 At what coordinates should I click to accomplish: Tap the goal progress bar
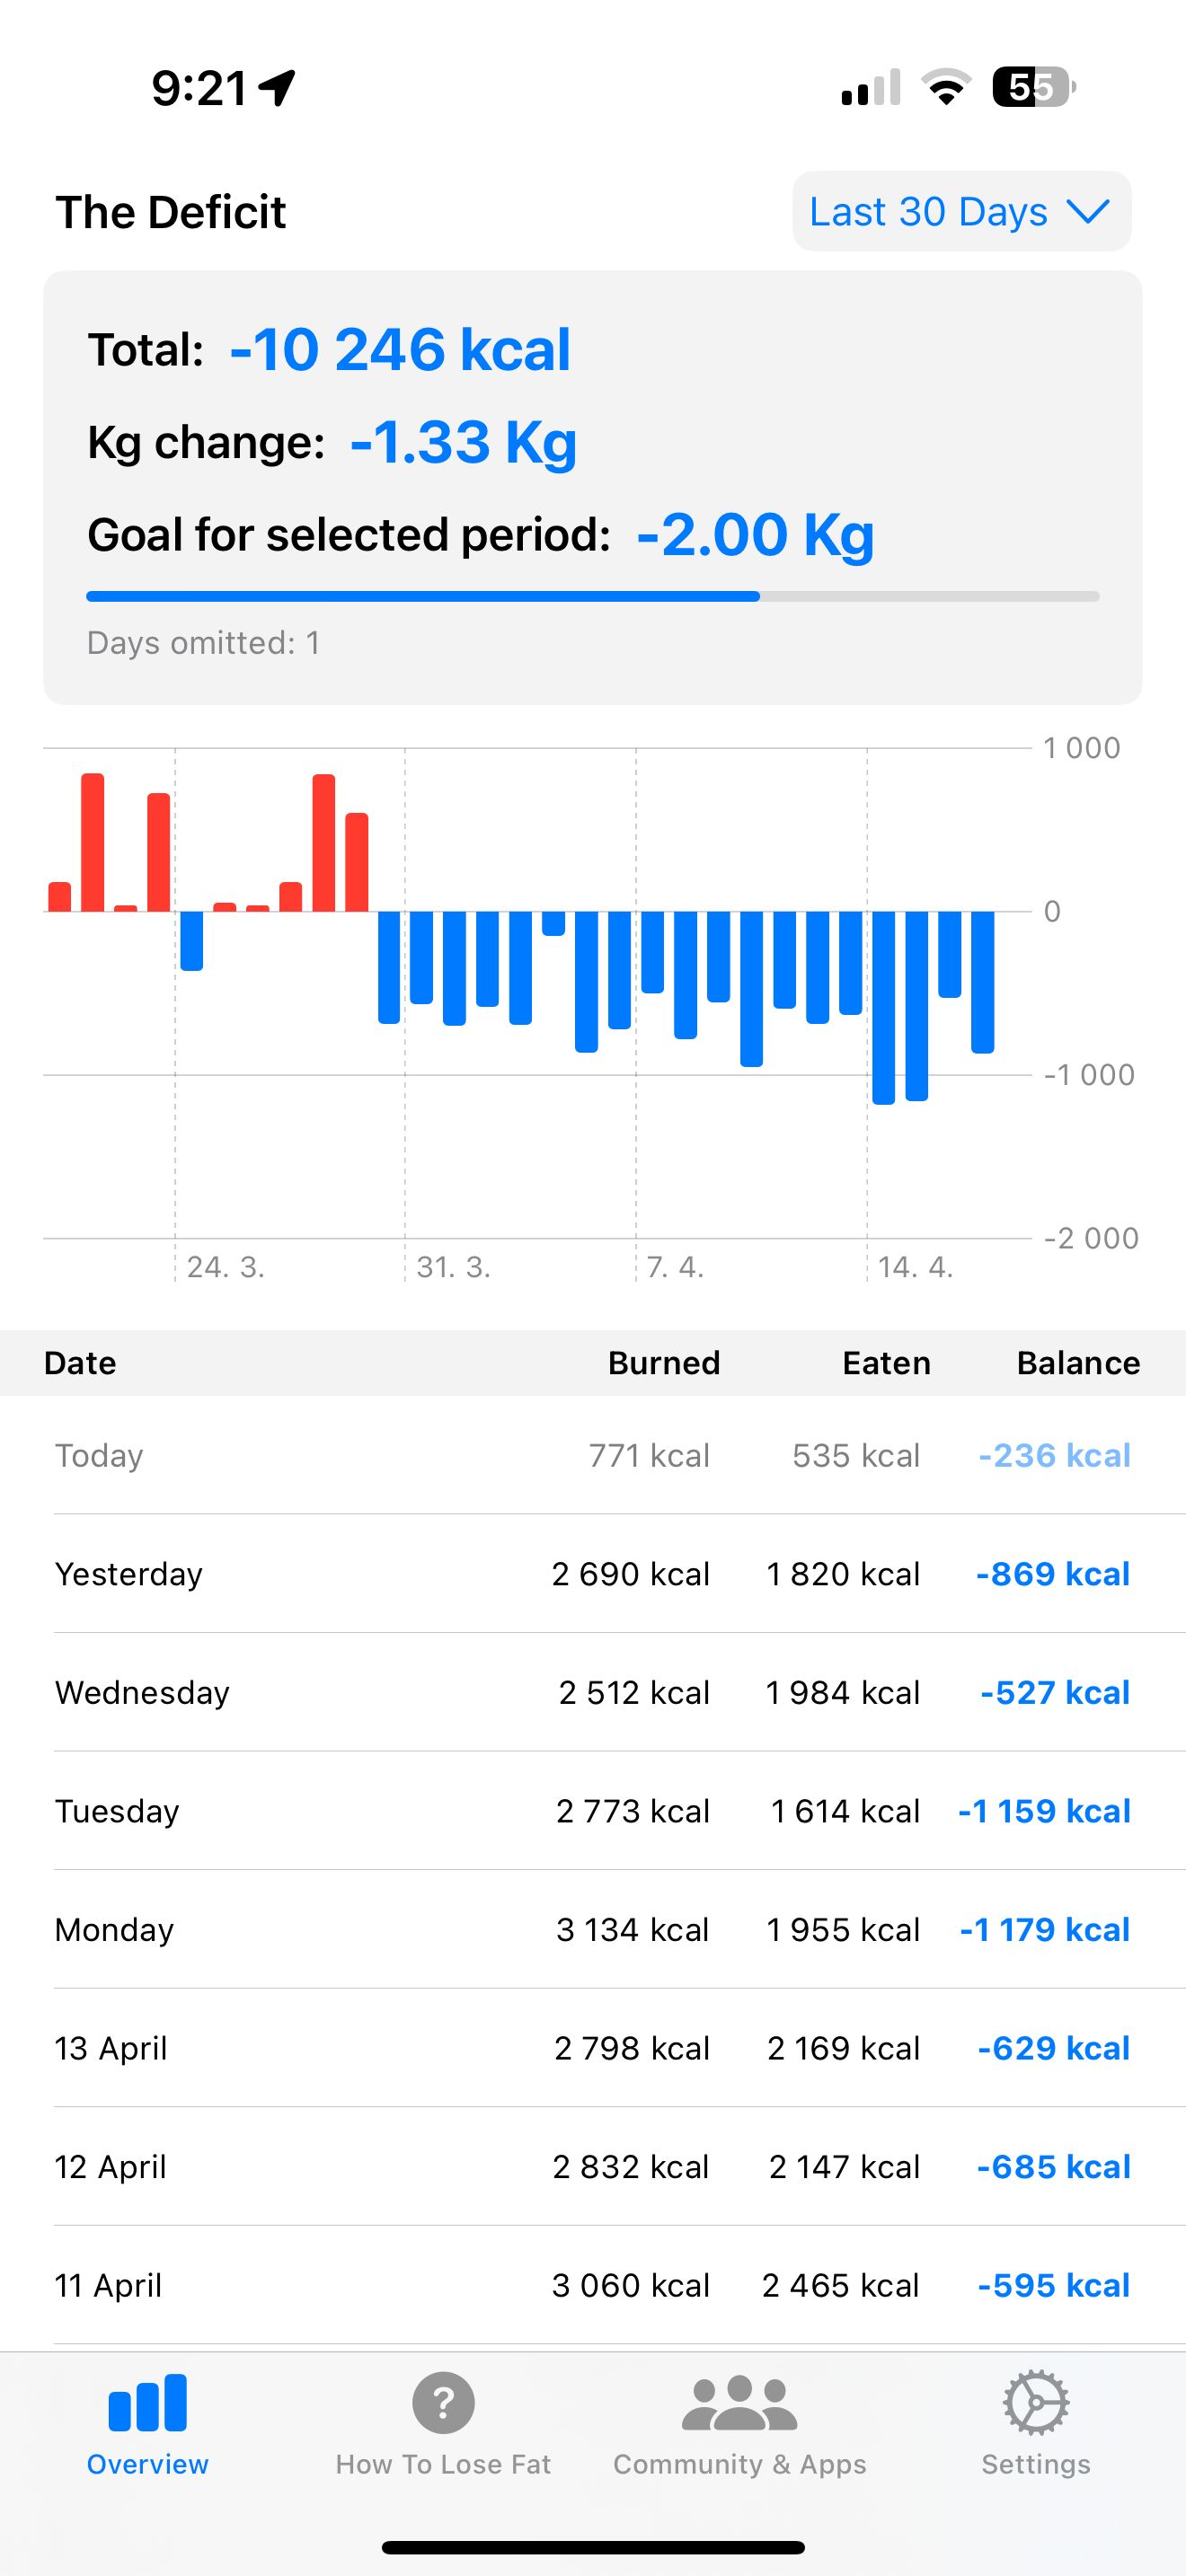(x=592, y=597)
